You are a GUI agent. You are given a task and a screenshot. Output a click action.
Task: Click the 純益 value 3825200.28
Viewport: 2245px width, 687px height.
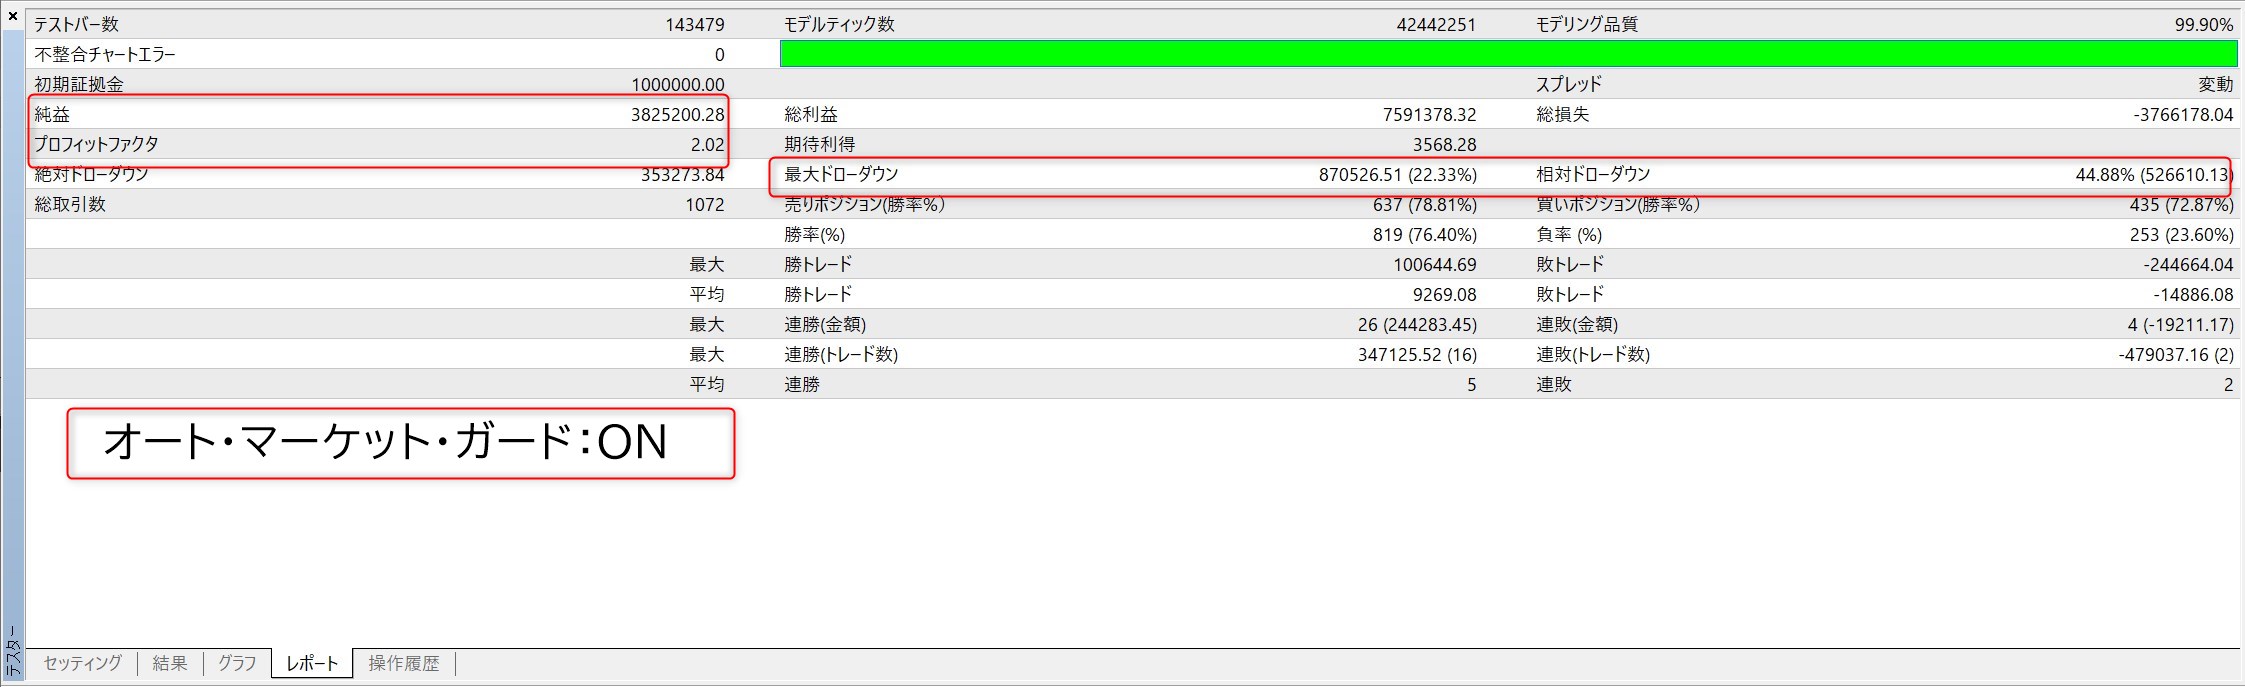(x=677, y=114)
